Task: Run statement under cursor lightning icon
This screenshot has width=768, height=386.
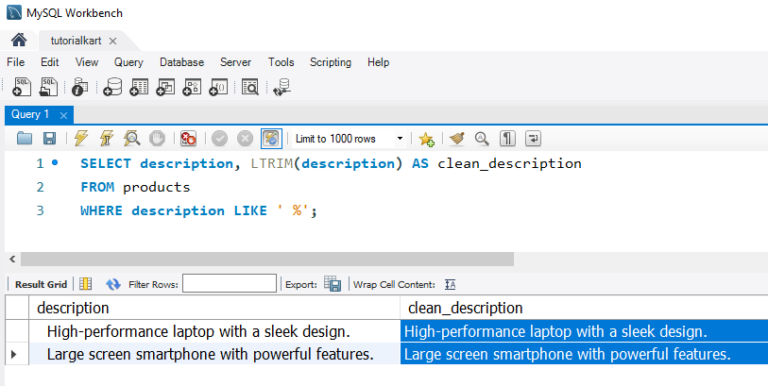Action: tap(106, 139)
